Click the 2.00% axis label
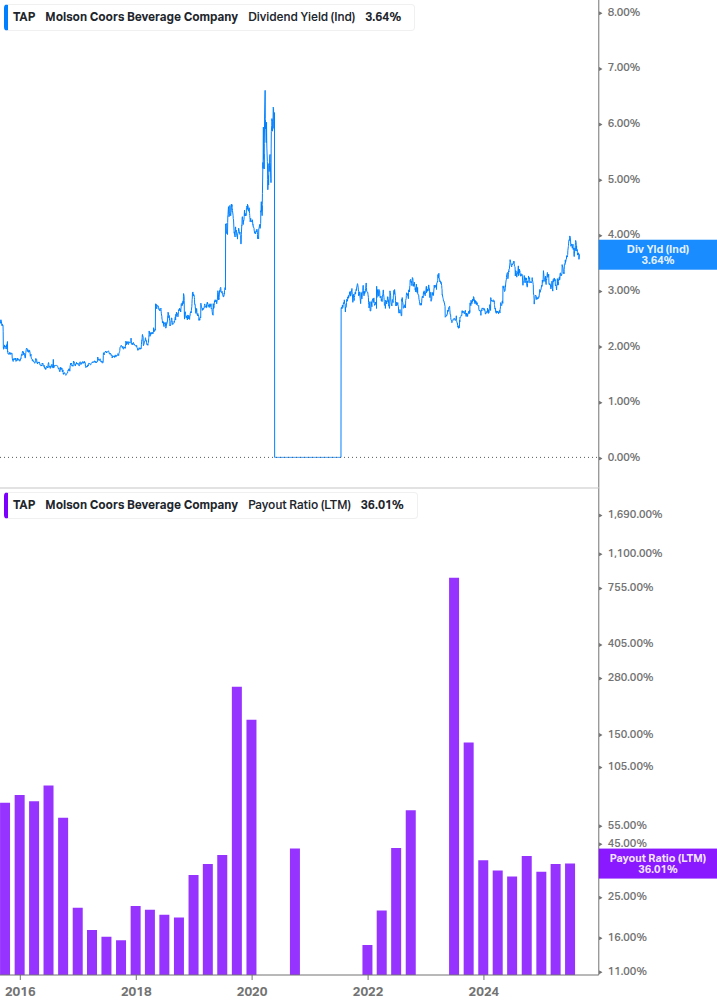 tap(623, 346)
